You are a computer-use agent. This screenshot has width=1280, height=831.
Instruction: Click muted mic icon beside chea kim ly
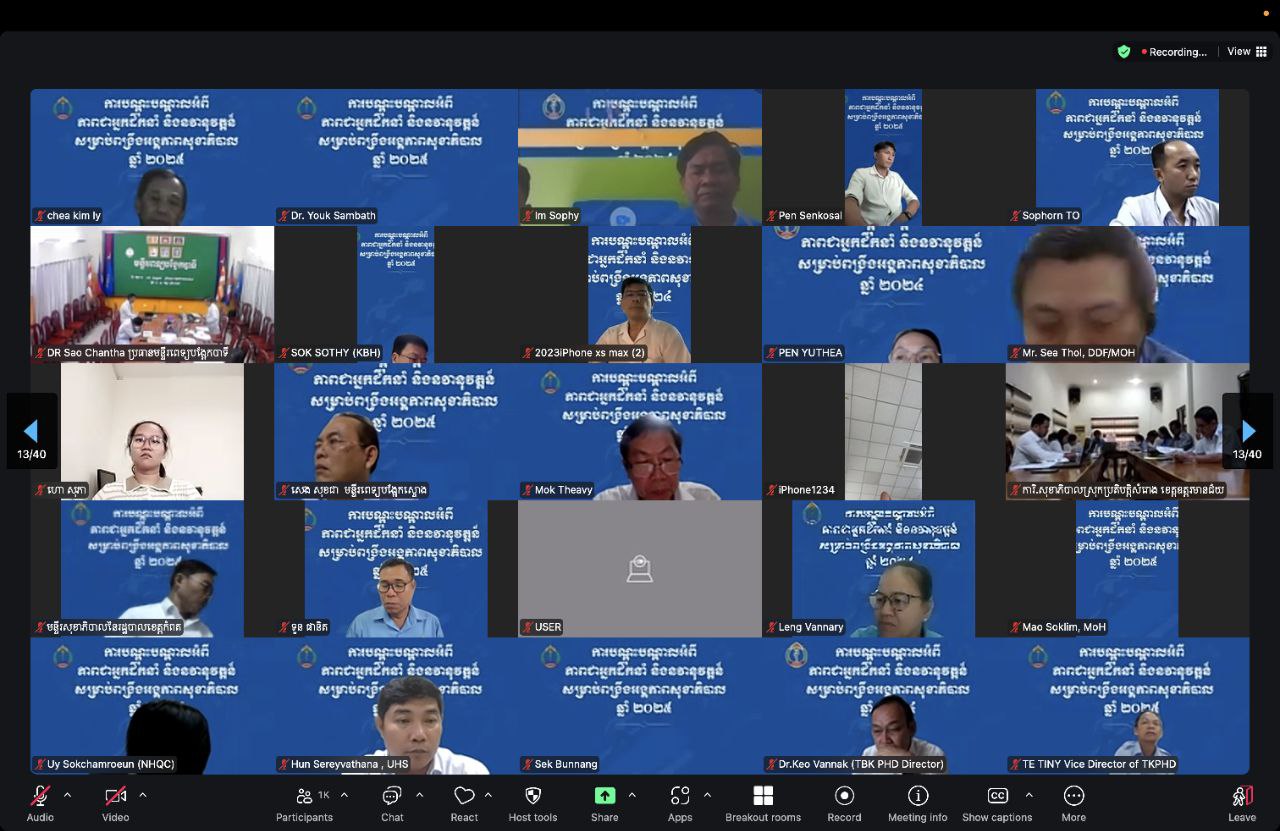pyautogui.click(x=40, y=216)
